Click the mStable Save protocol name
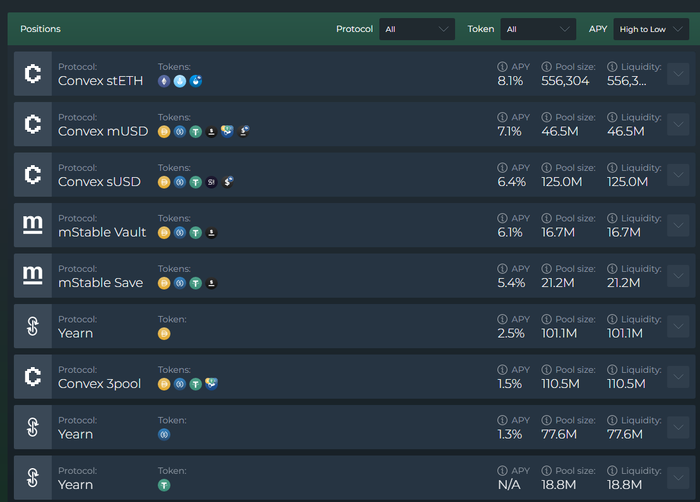The image size is (700, 502). 100,283
